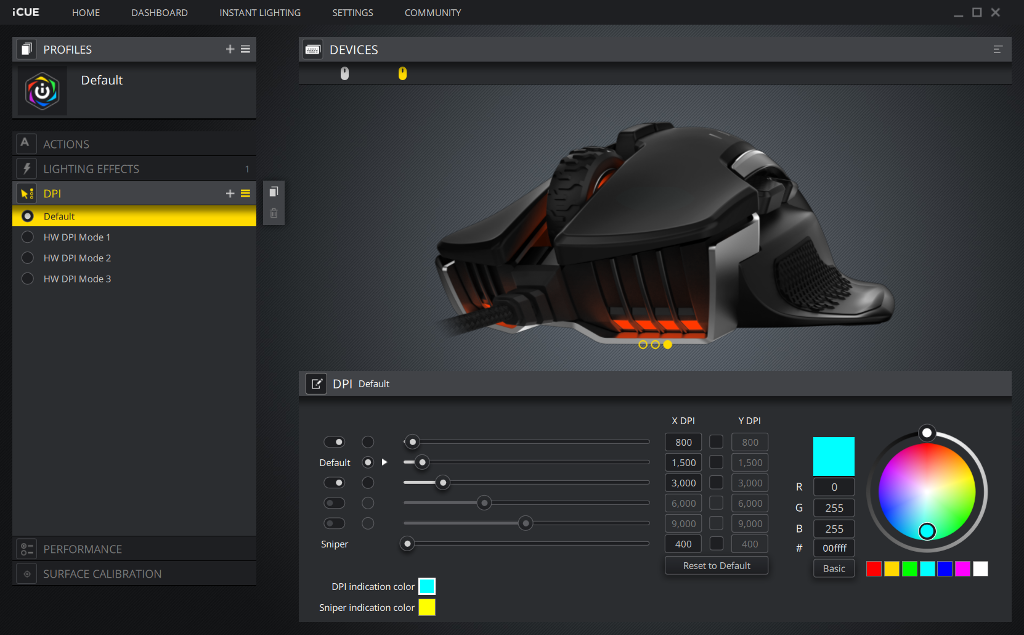Enable the 6,000 DPI stage toggle

pyautogui.click(x=334, y=503)
